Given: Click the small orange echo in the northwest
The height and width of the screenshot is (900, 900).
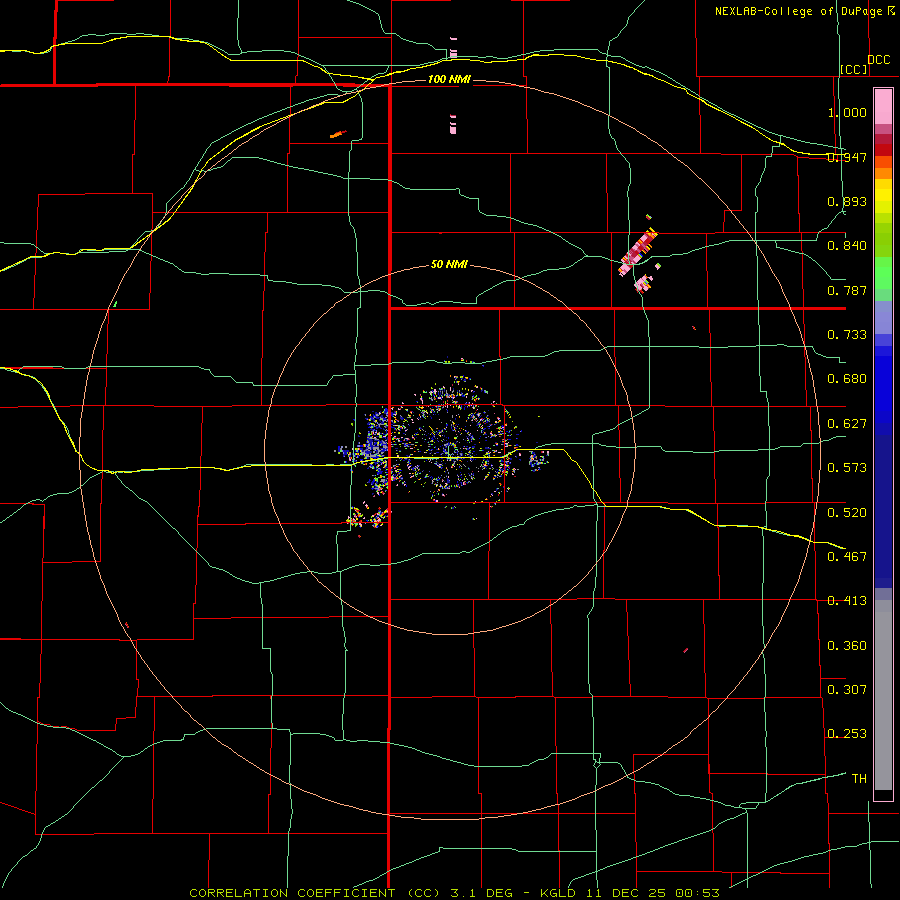Looking at the screenshot, I should tap(338, 134).
